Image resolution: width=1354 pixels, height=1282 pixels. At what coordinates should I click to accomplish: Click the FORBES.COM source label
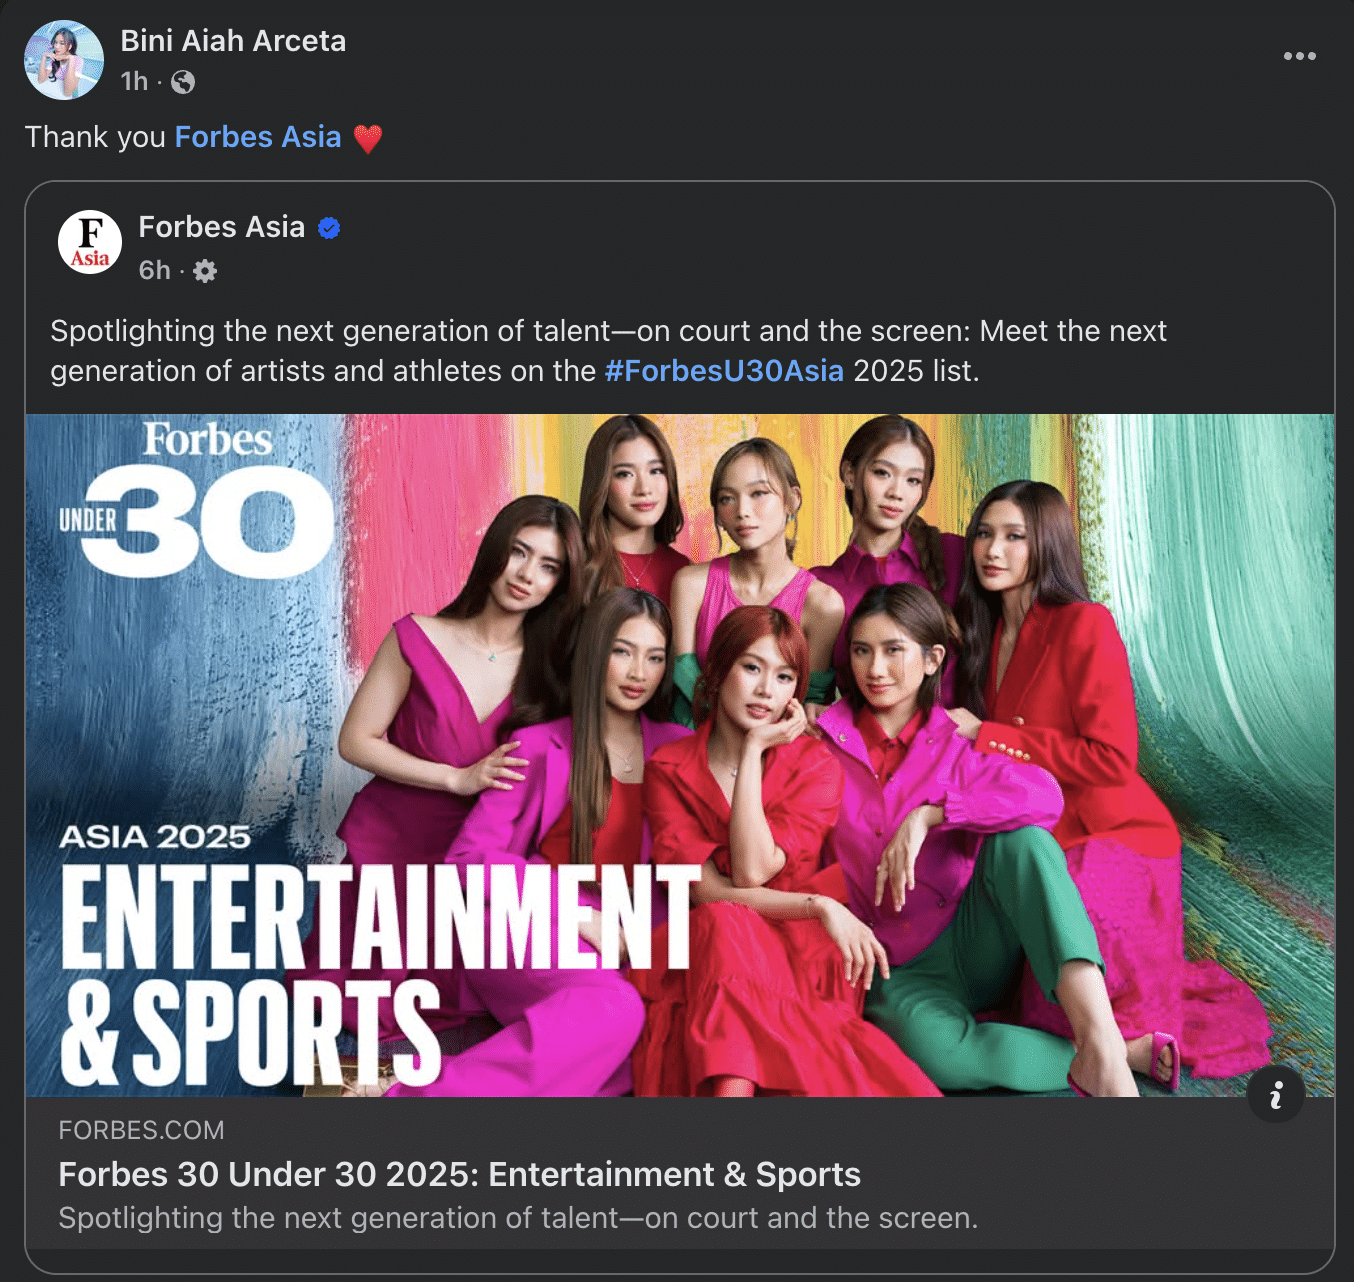pyautogui.click(x=141, y=1130)
